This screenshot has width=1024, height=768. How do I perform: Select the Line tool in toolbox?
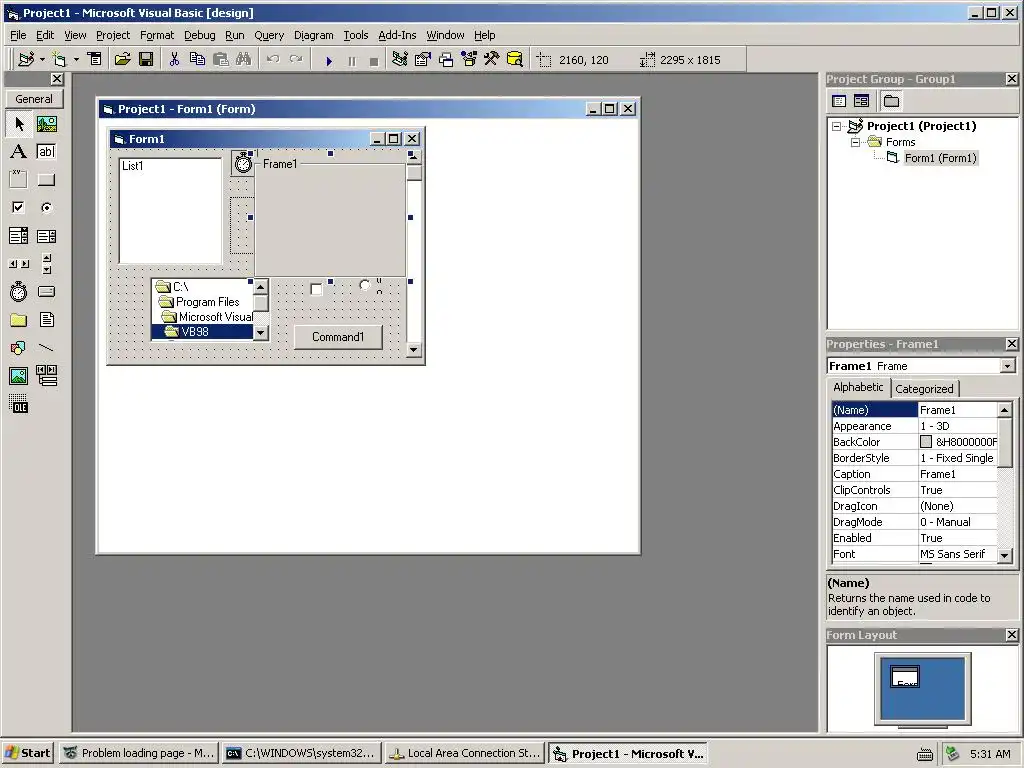(x=46, y=347)
